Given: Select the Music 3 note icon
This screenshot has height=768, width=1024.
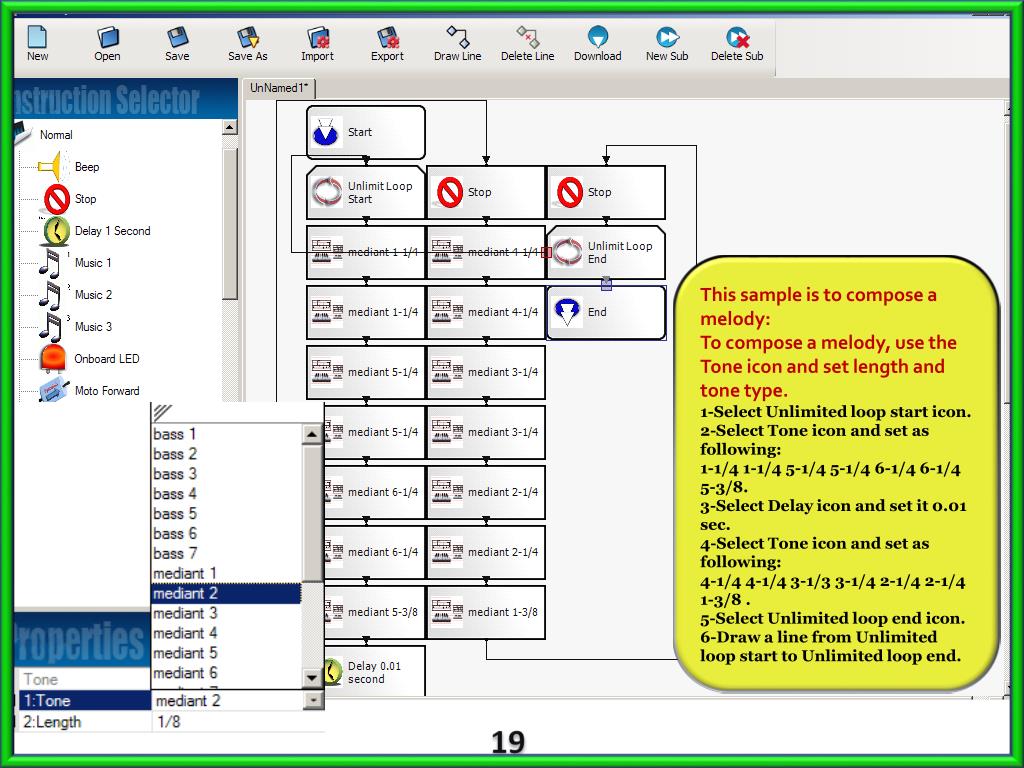Looking at the screenshot, I should (x=51, y=327).
